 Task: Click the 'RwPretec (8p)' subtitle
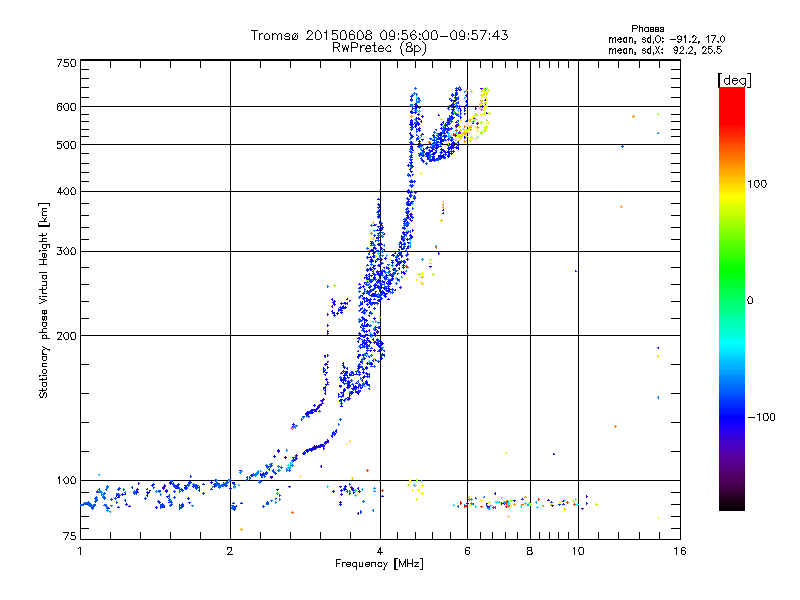point(379,48)
